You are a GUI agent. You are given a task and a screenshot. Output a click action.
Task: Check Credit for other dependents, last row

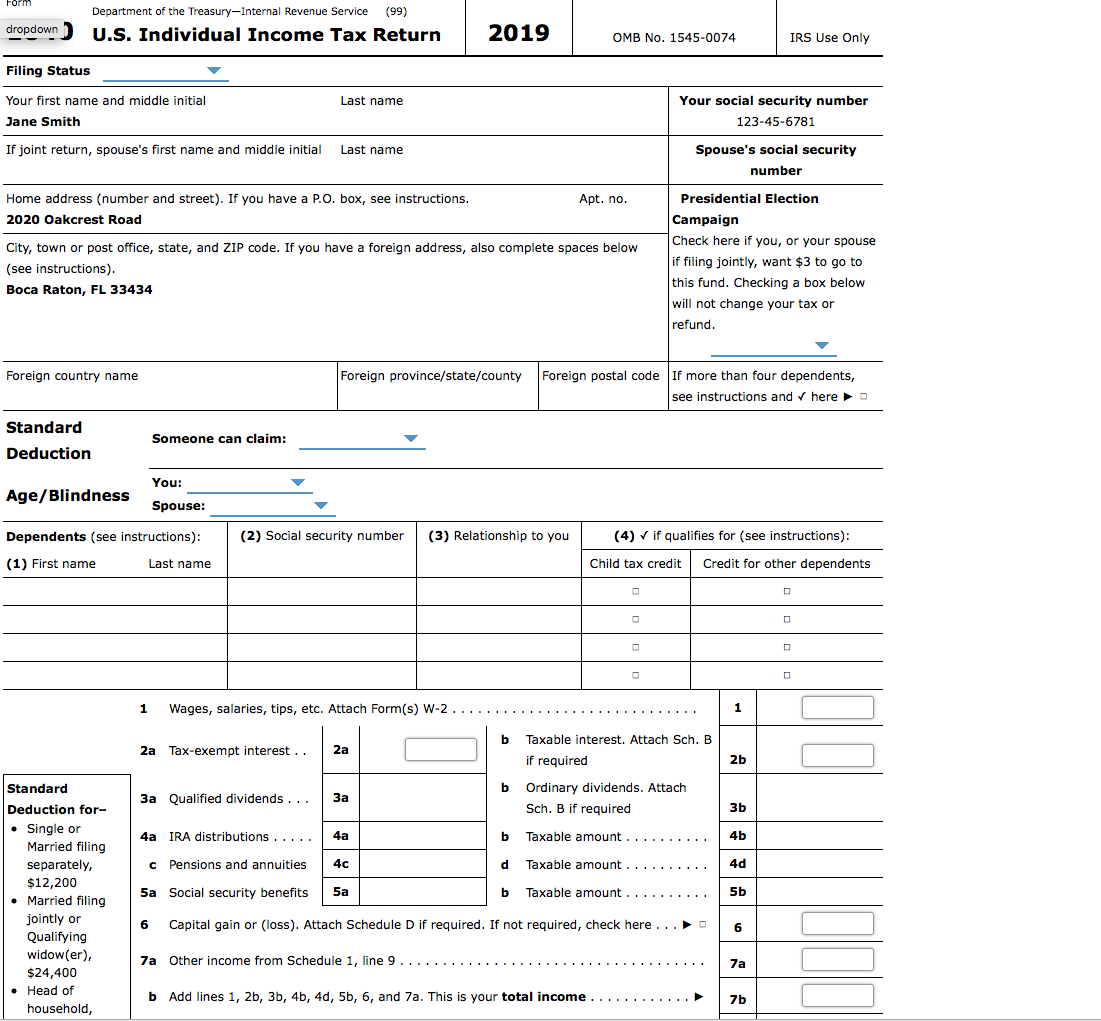(x=786, y=674)
